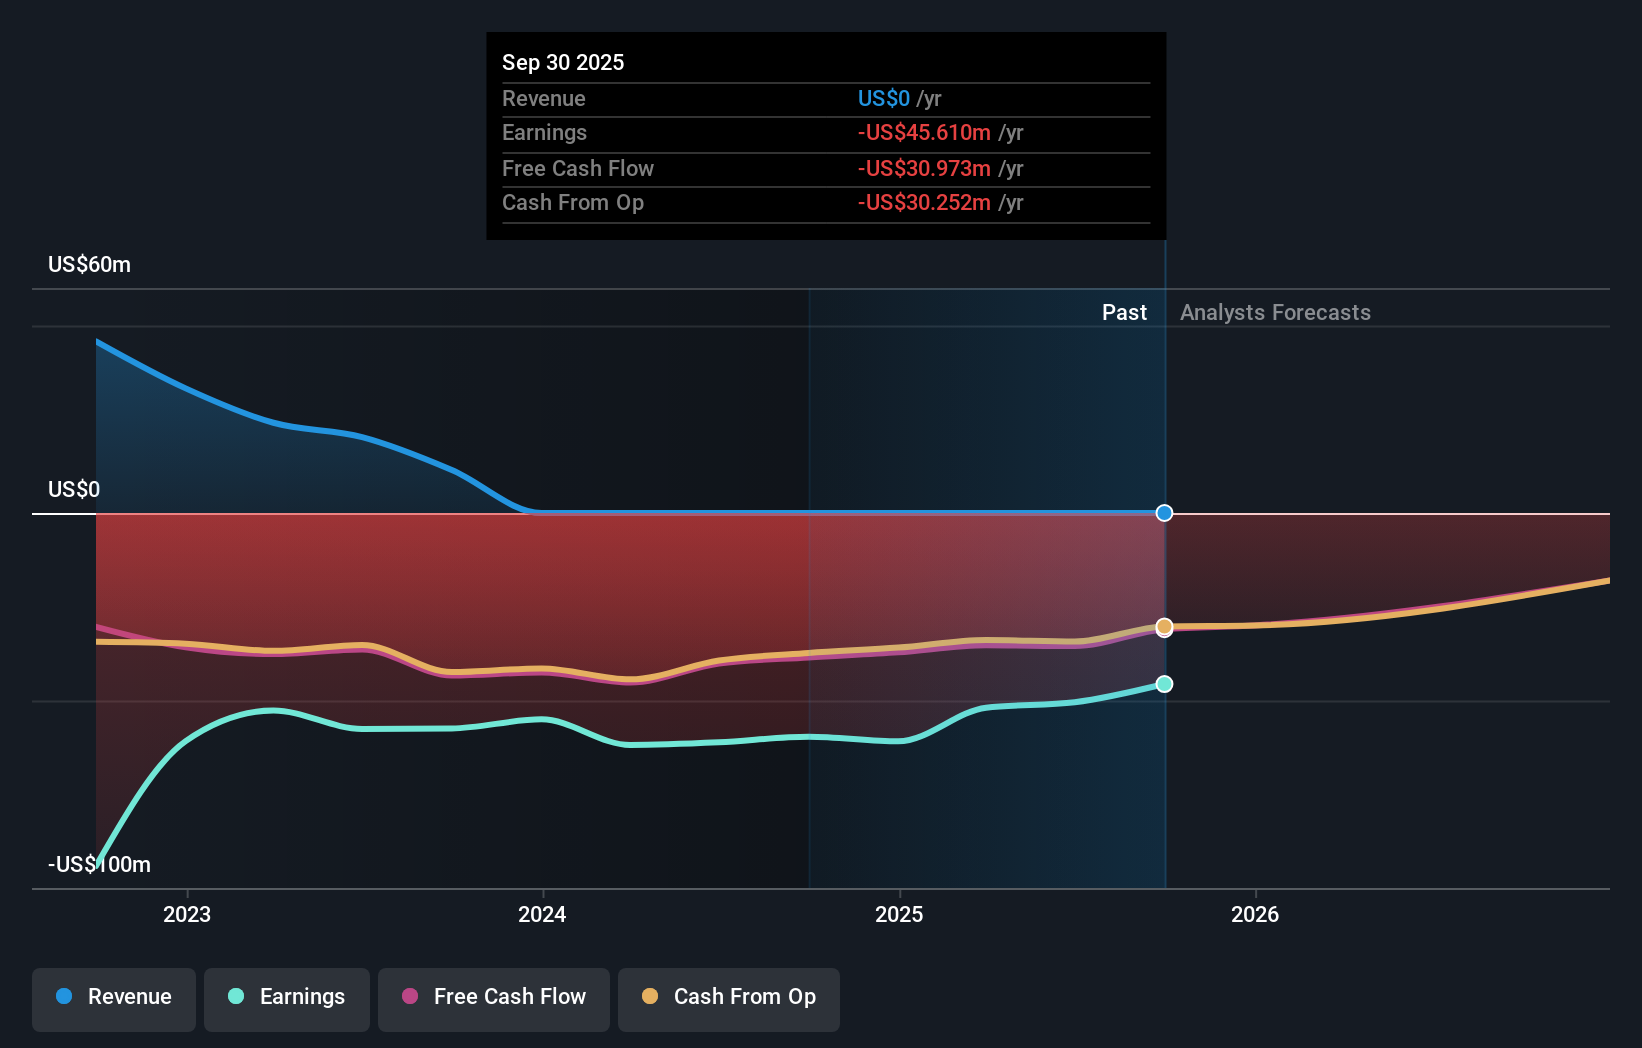Click the Past section label
Image resolution: width=1642 pixels, height=1048 pixels.
tap(1124, 313)
